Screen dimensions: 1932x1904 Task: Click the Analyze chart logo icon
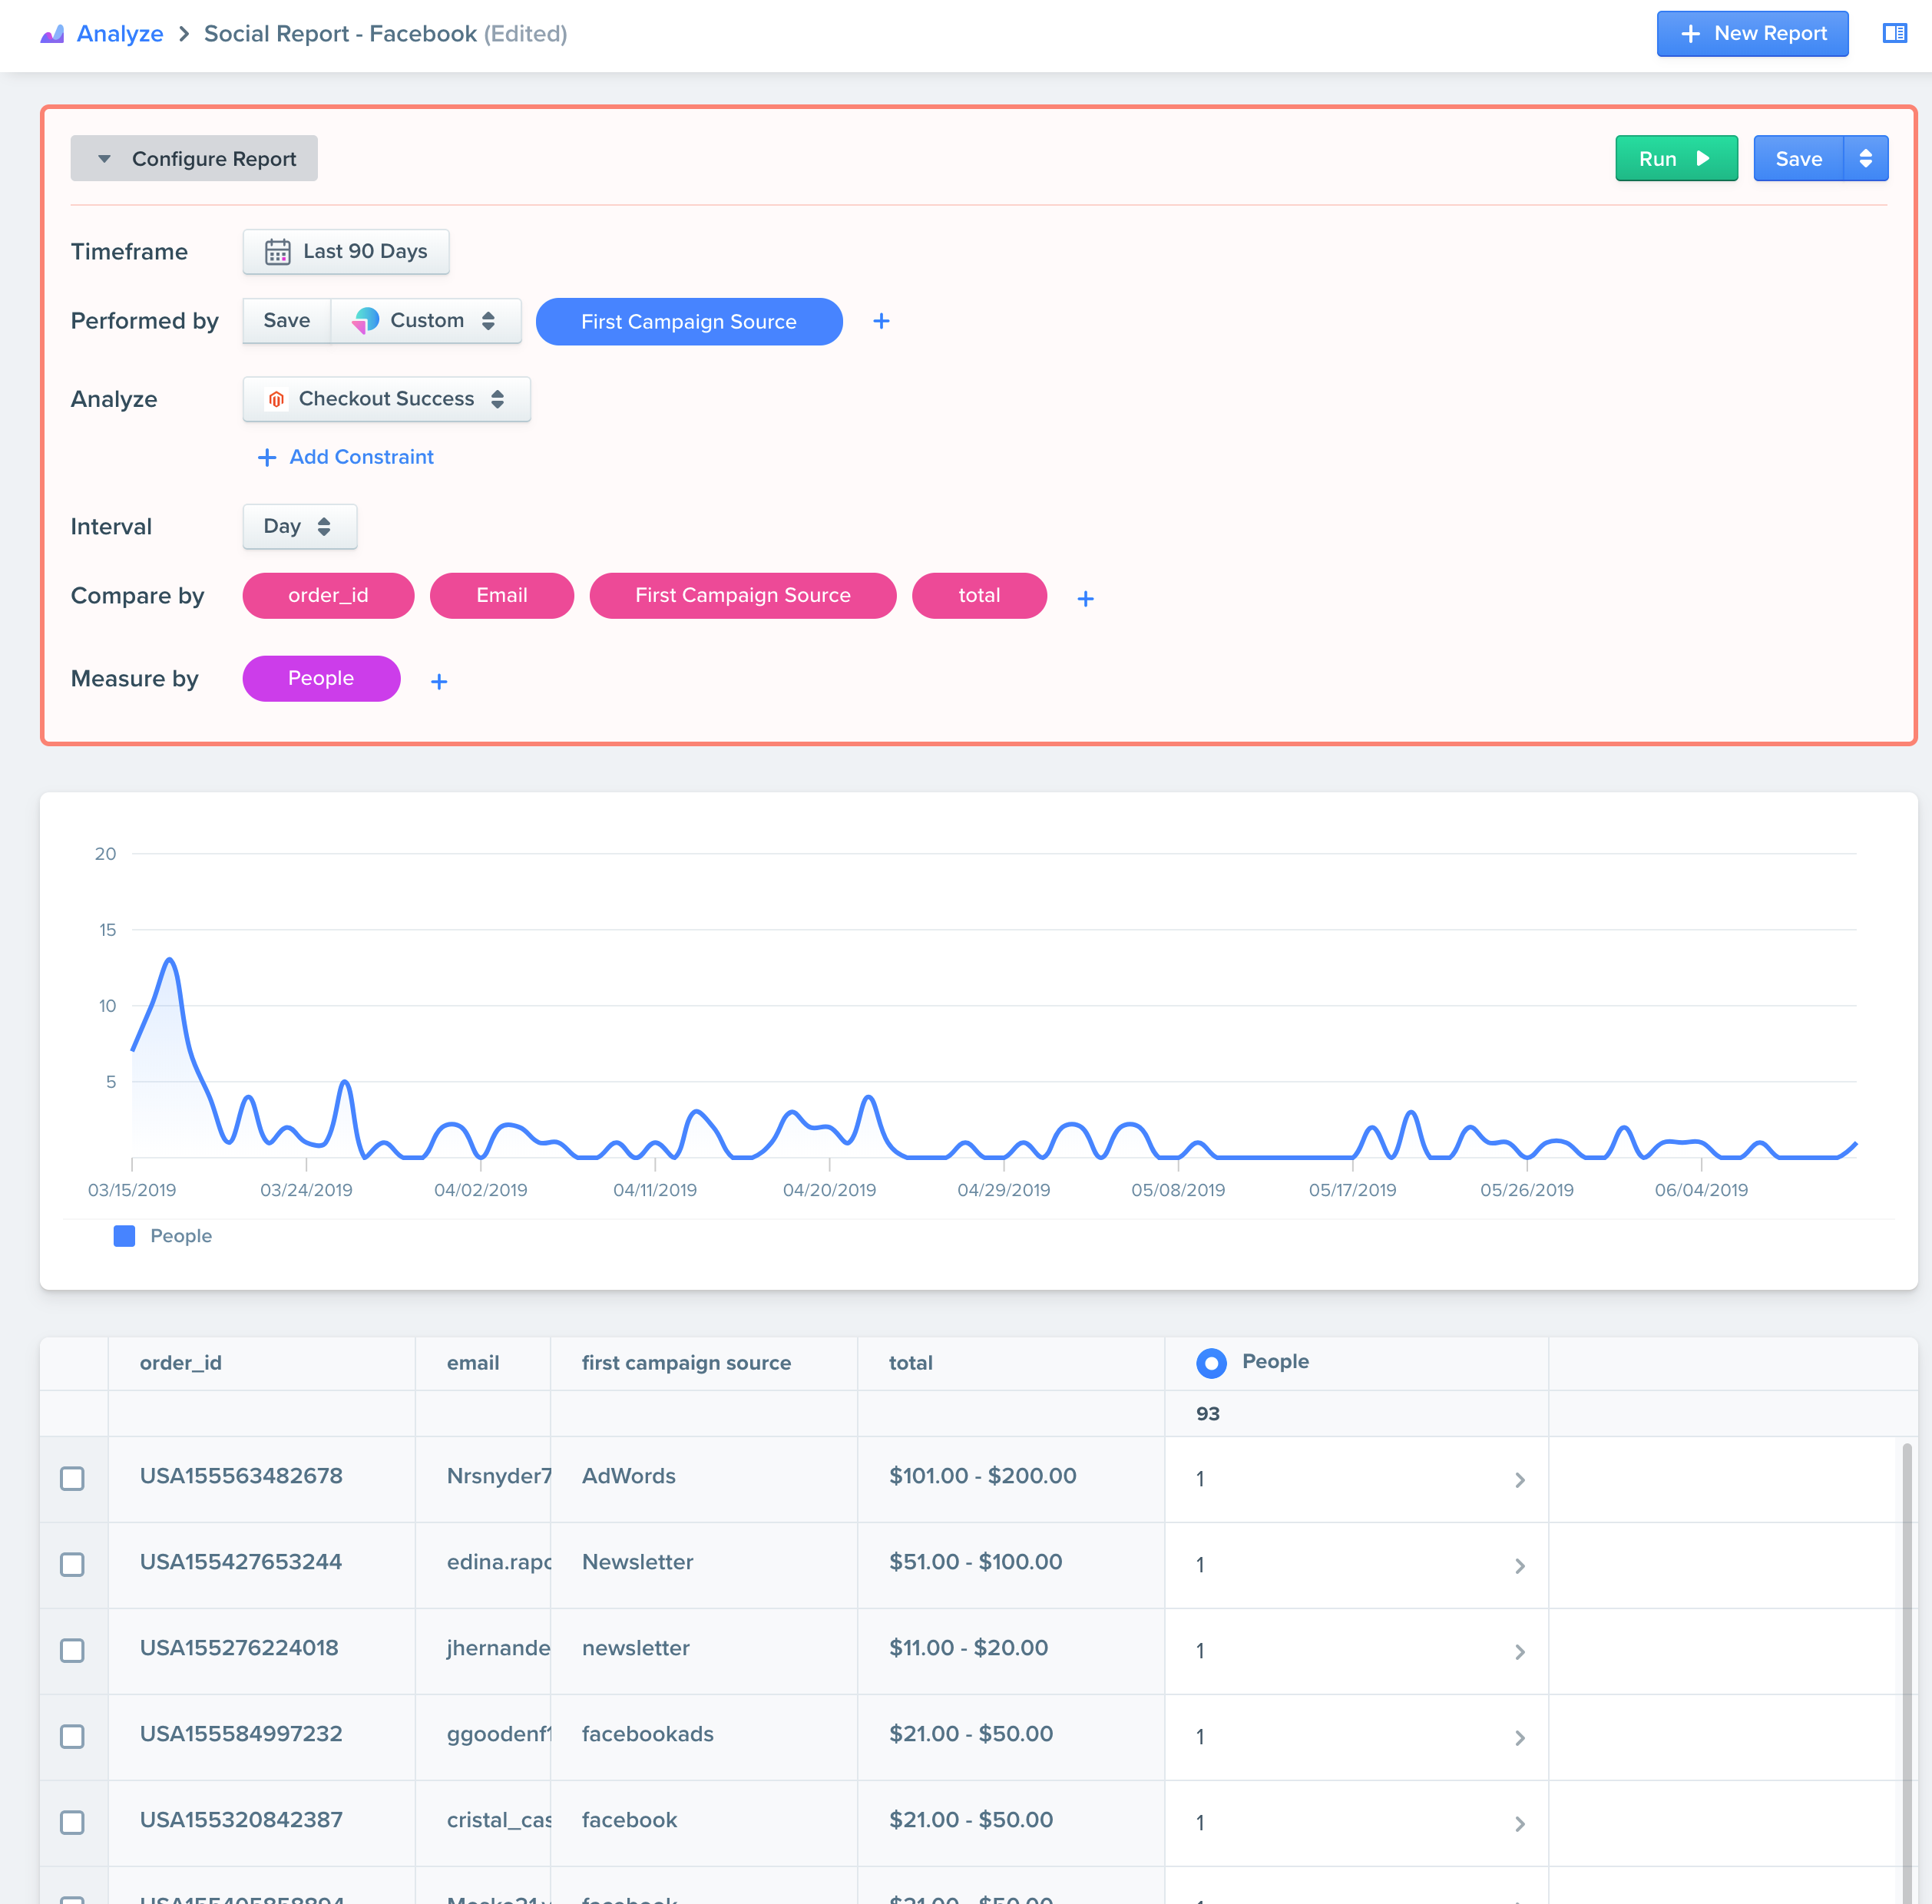pyautogui.click(x=52, y=34)
